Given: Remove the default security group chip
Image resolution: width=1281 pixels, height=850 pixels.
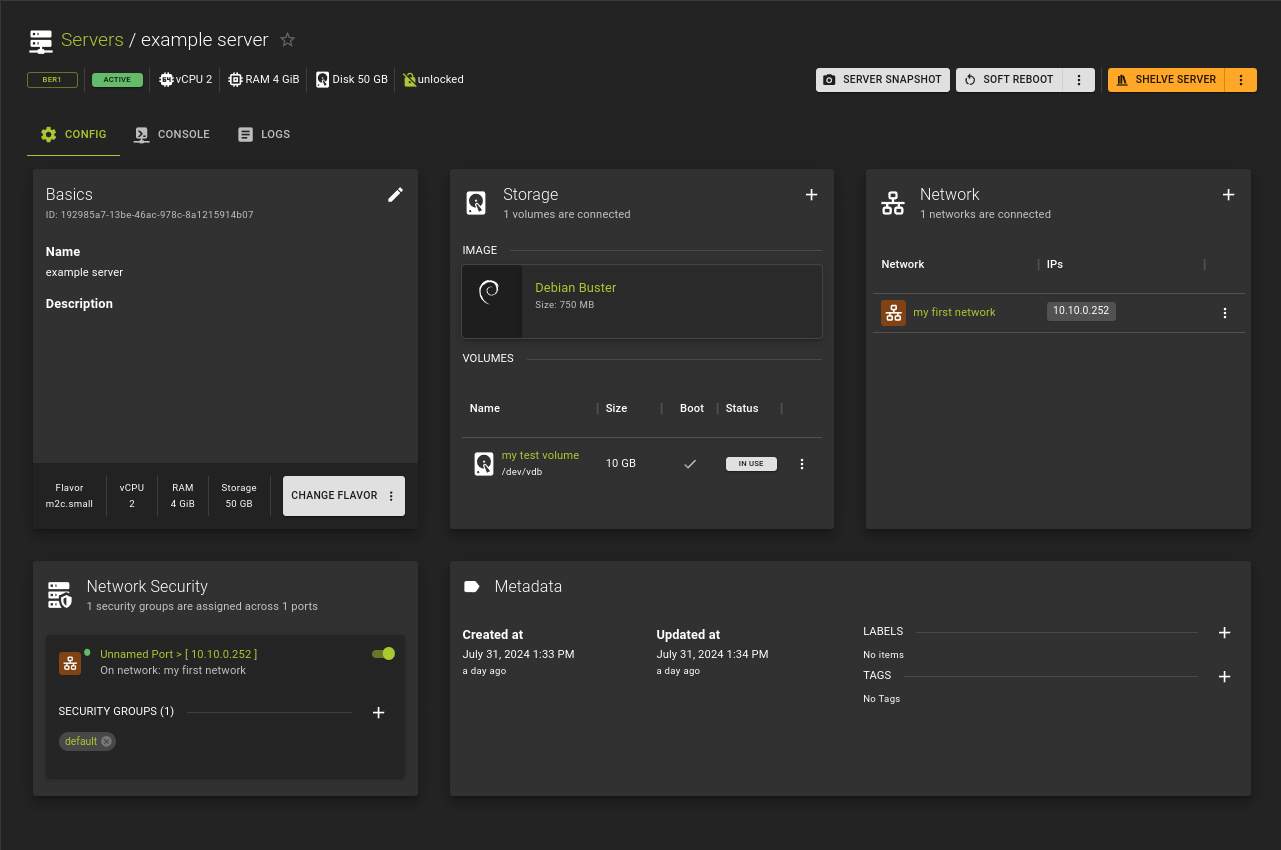Looking at the screenshot, I should click(x=106, y=741).
